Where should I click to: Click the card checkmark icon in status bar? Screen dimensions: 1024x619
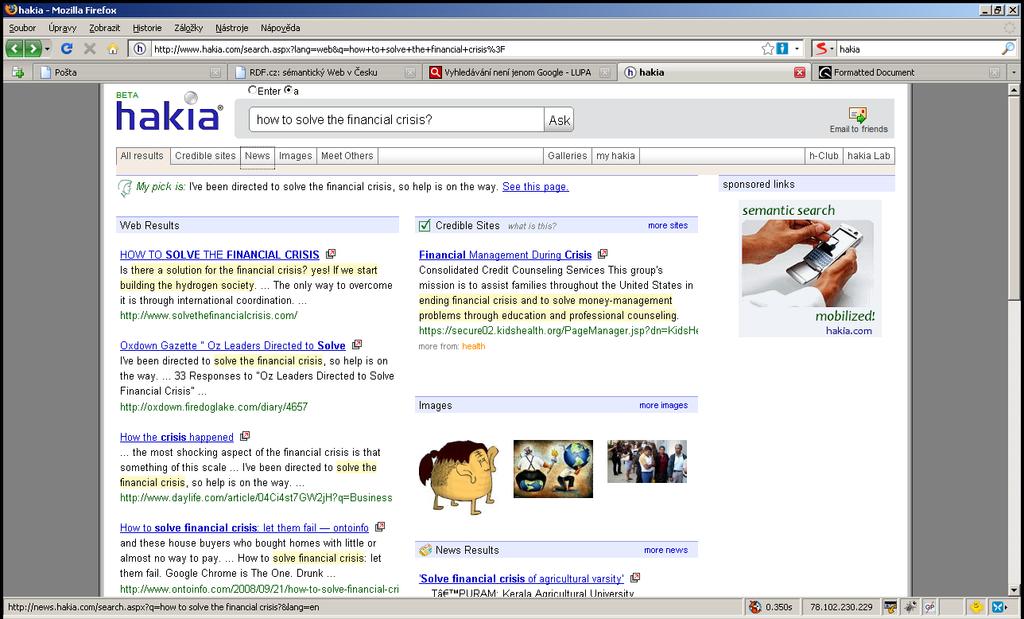(x=889, y=607)
